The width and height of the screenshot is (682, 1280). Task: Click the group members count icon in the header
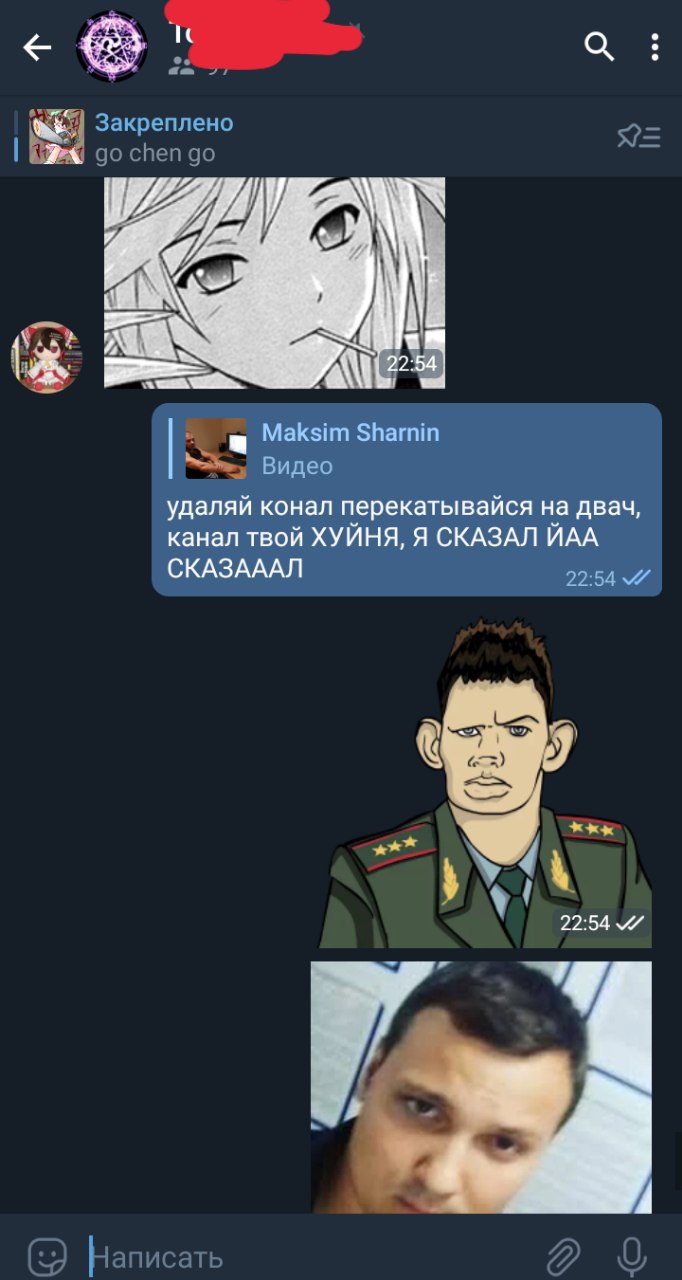tap(182, 67)
